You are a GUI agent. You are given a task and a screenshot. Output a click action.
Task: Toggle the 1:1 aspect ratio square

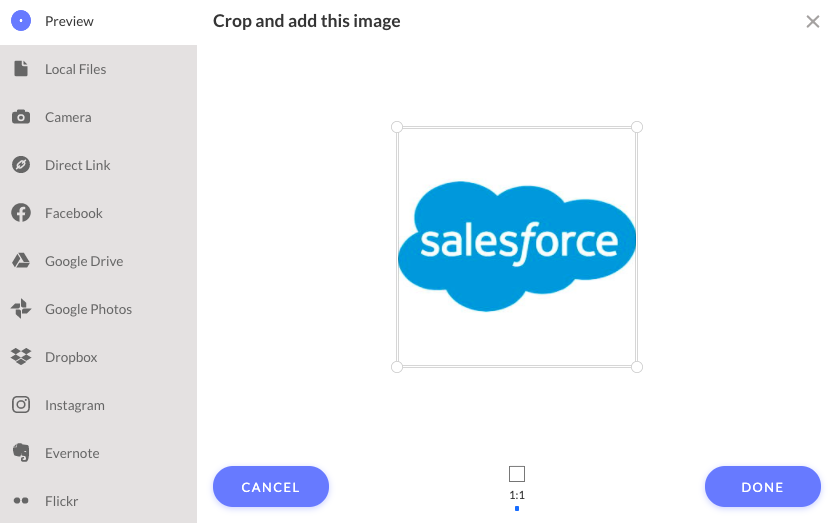(x=517, y=473)
